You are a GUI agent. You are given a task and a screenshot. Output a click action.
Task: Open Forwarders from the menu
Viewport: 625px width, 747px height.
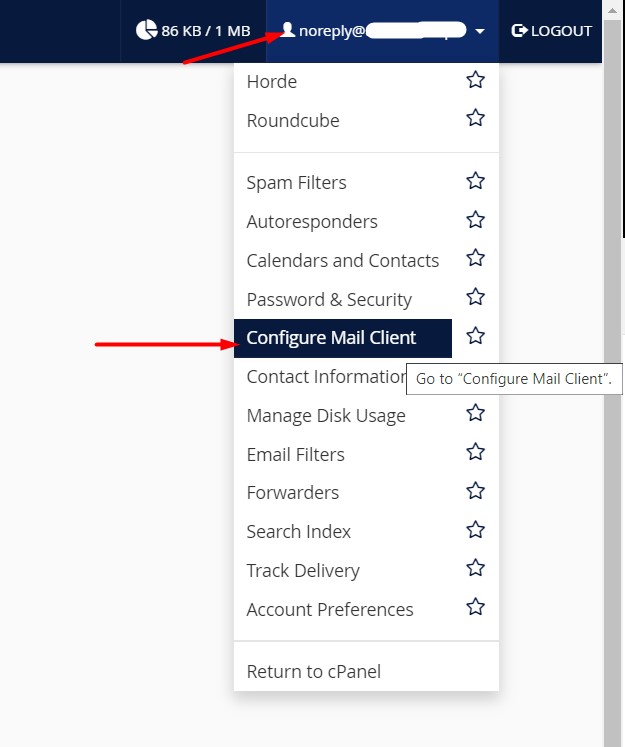click(x=293, y=493)
